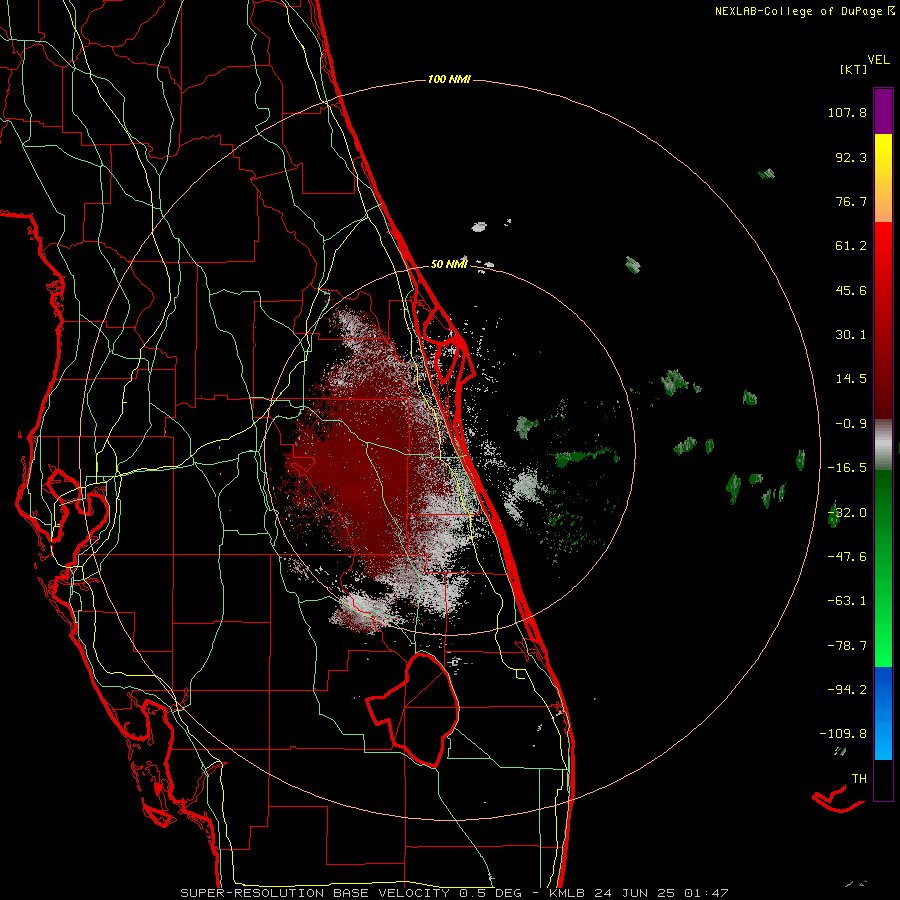Click the SUPER-RESOLUTION BASE VELOCITY product title

tap(315, 893)
